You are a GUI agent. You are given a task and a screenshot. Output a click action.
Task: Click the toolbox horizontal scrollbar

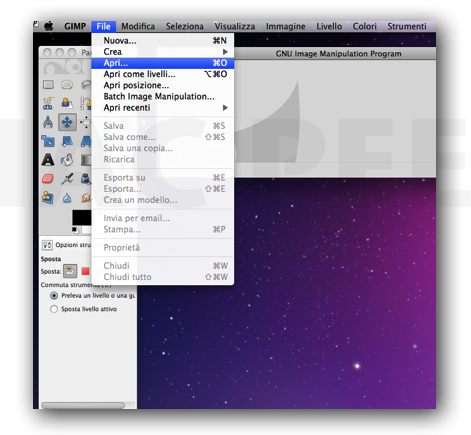tap(83, 405)
